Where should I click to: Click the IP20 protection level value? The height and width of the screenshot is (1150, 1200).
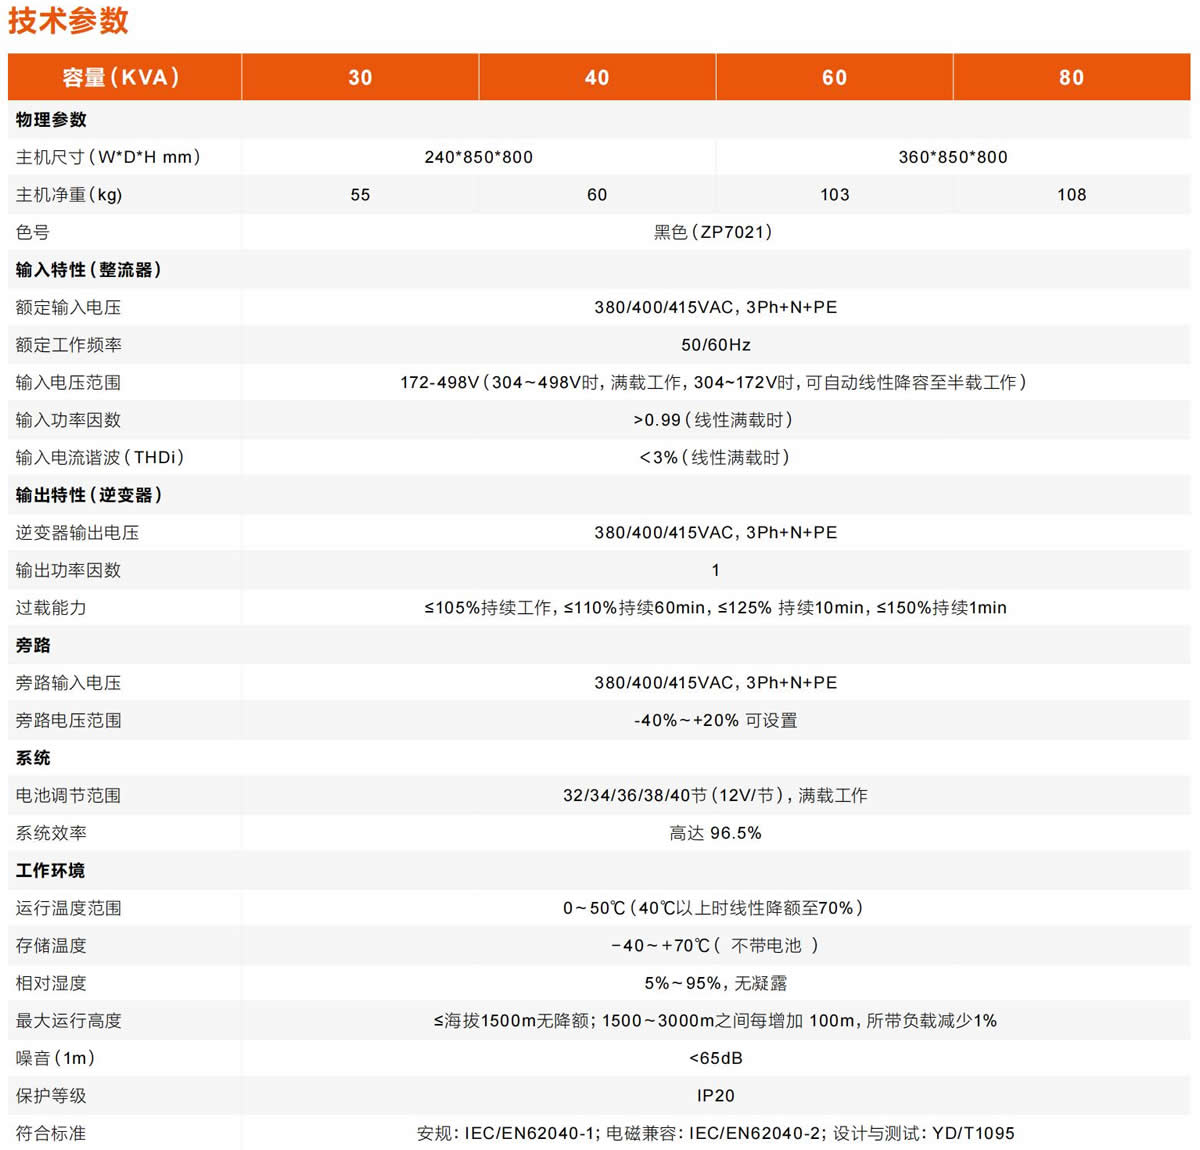715,1096
